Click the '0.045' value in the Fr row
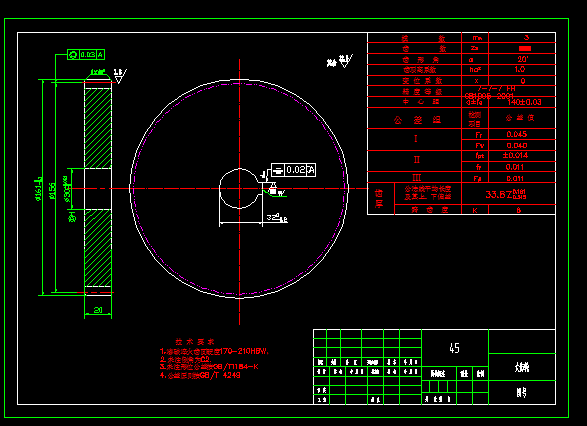 click(517, 134)
